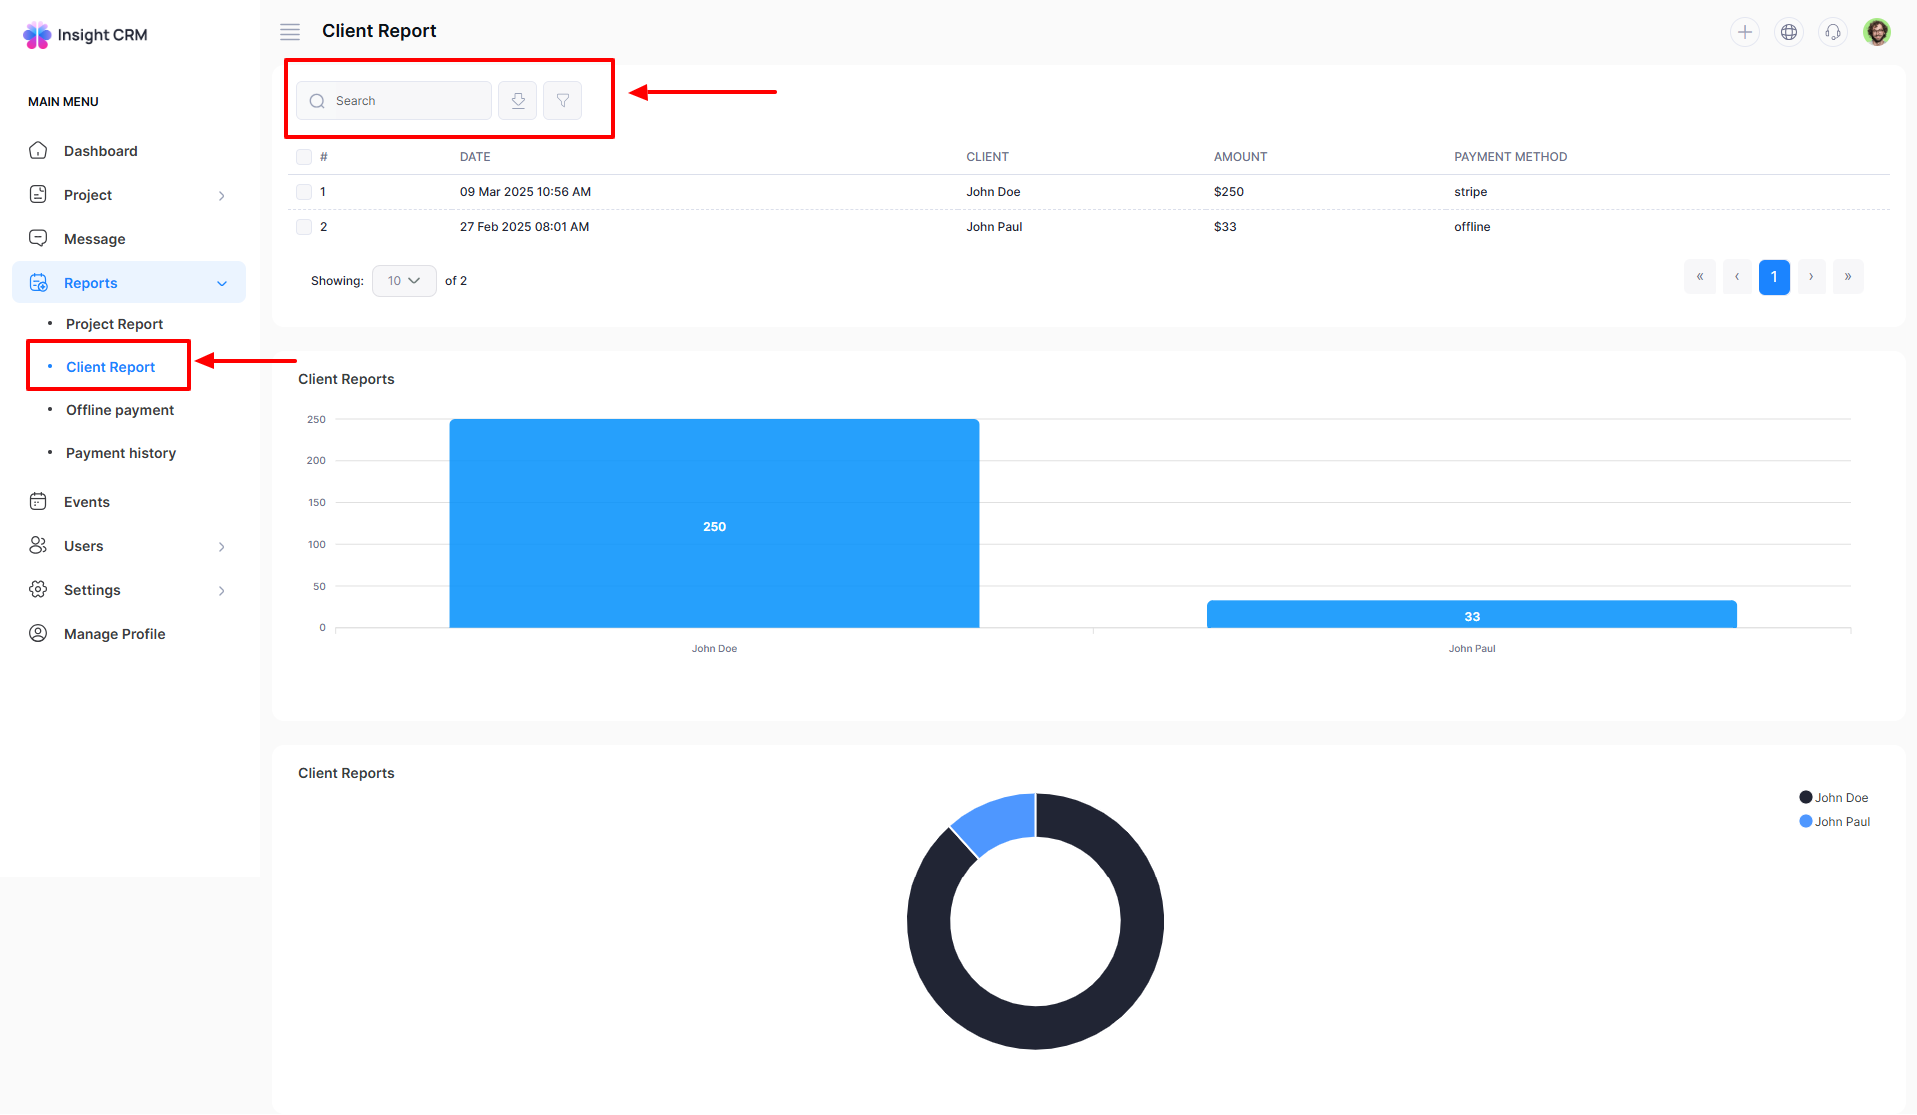The image size is (1917, 1115).
Task: Open Offline payment report
Action: click(x=119, y=410)
